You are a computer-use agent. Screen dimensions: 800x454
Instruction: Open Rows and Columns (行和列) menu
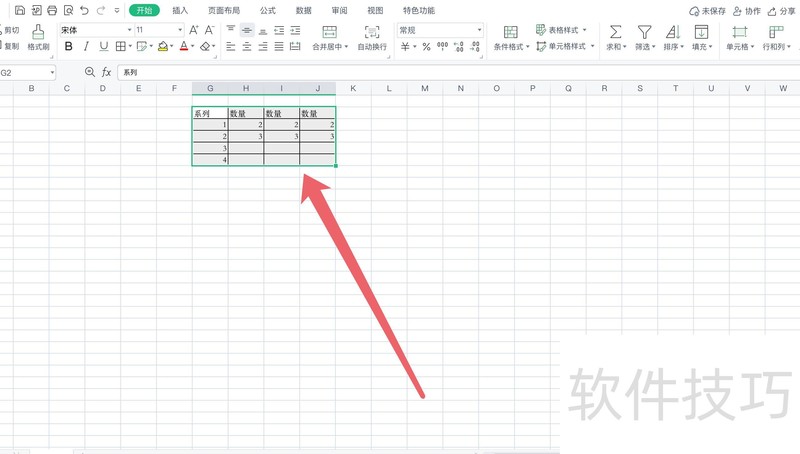pyautogui.click(x=776, y=38)
